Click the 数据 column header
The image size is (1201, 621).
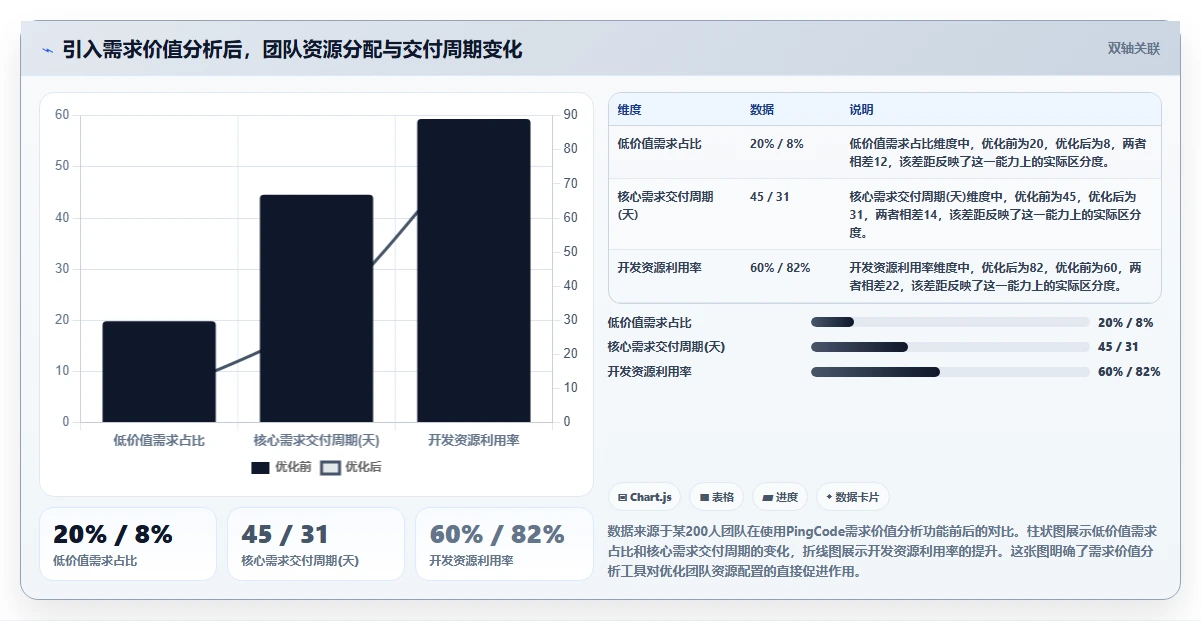pos(762,110)
